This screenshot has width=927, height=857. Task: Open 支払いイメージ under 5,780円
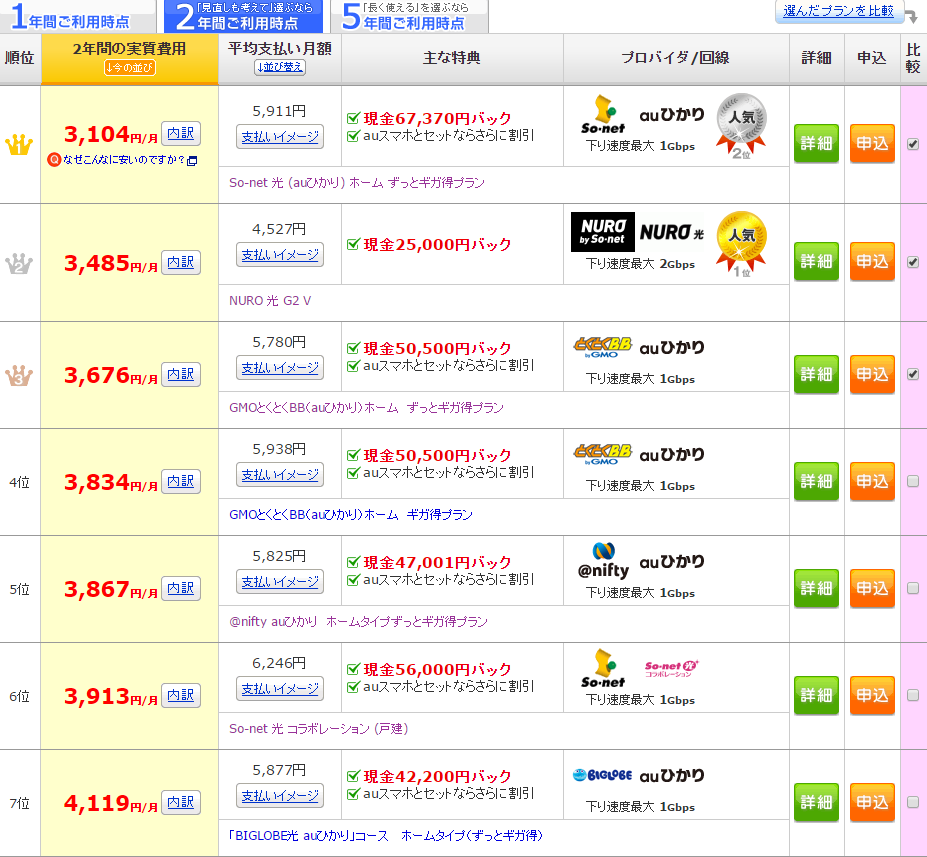point(280,368)
